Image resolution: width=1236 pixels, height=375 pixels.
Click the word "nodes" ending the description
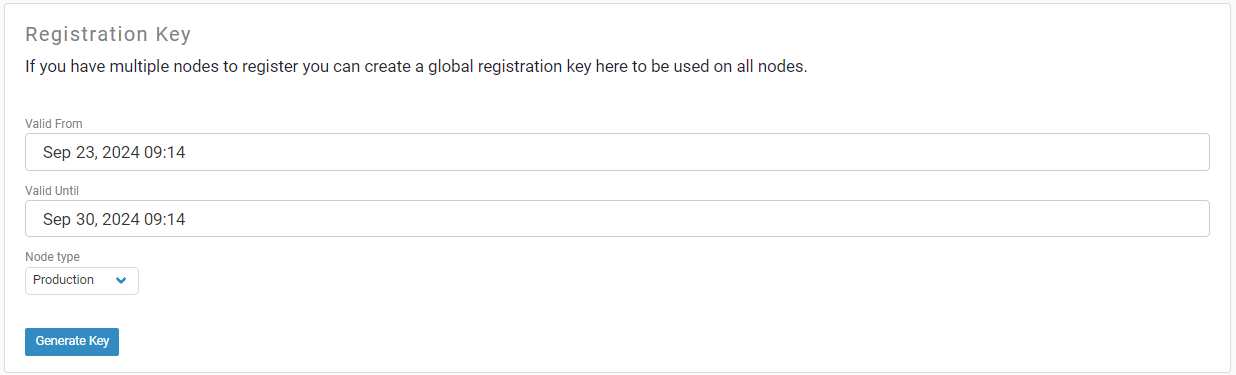pos(781,68)
